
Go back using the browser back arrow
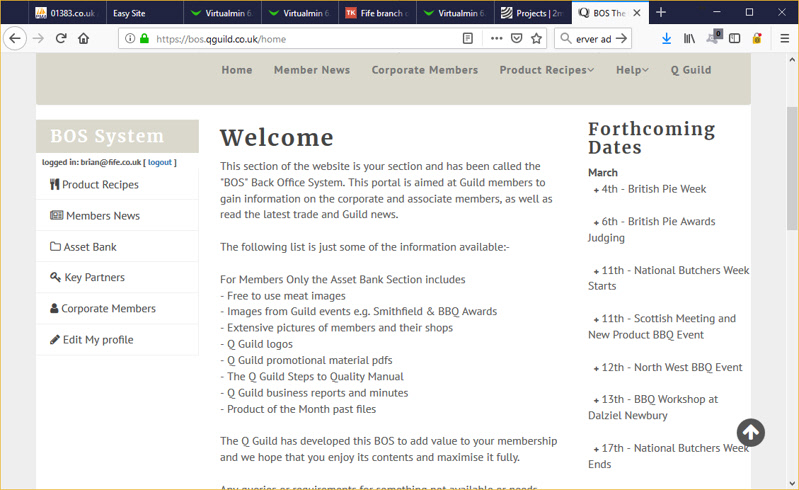tap(15, 39)
